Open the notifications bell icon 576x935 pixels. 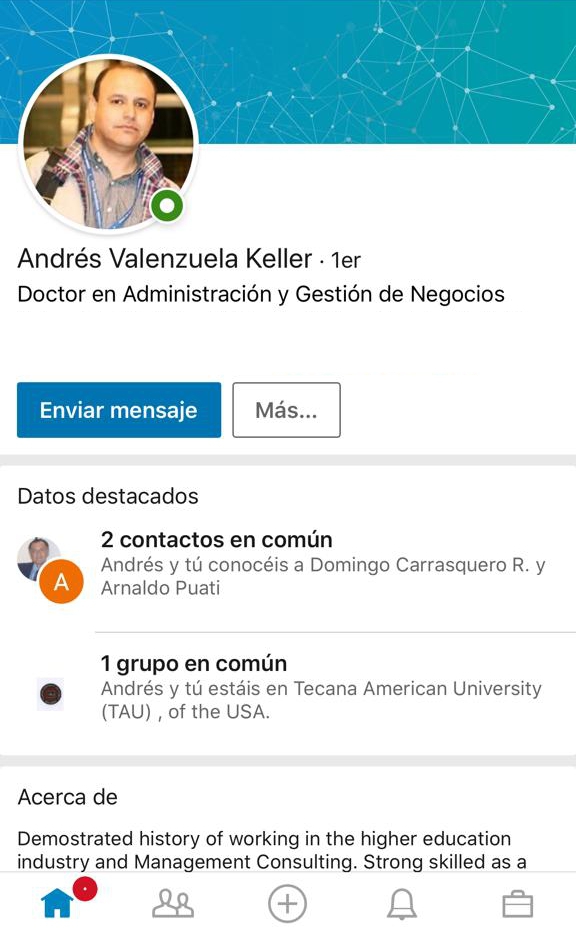[x=402, y=904]
